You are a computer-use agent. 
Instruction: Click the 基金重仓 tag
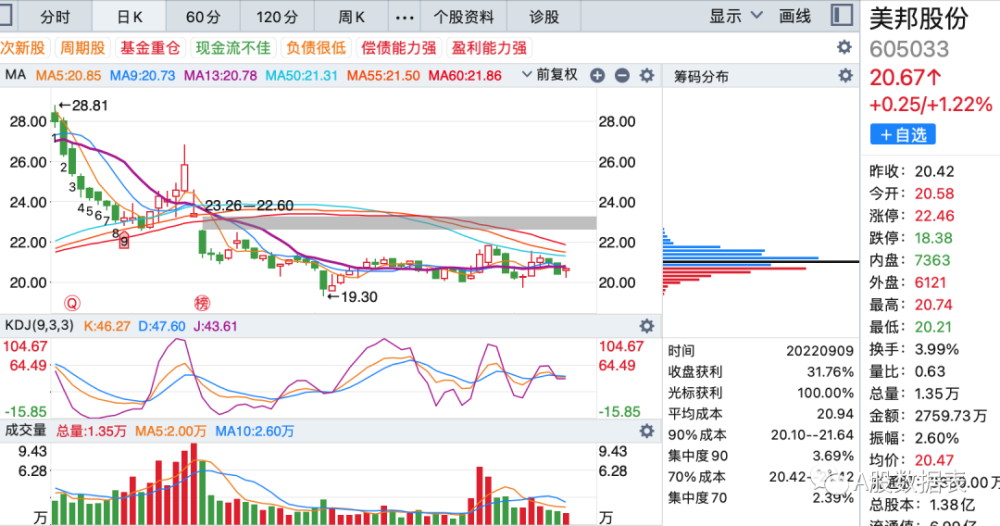coord(150,48)
